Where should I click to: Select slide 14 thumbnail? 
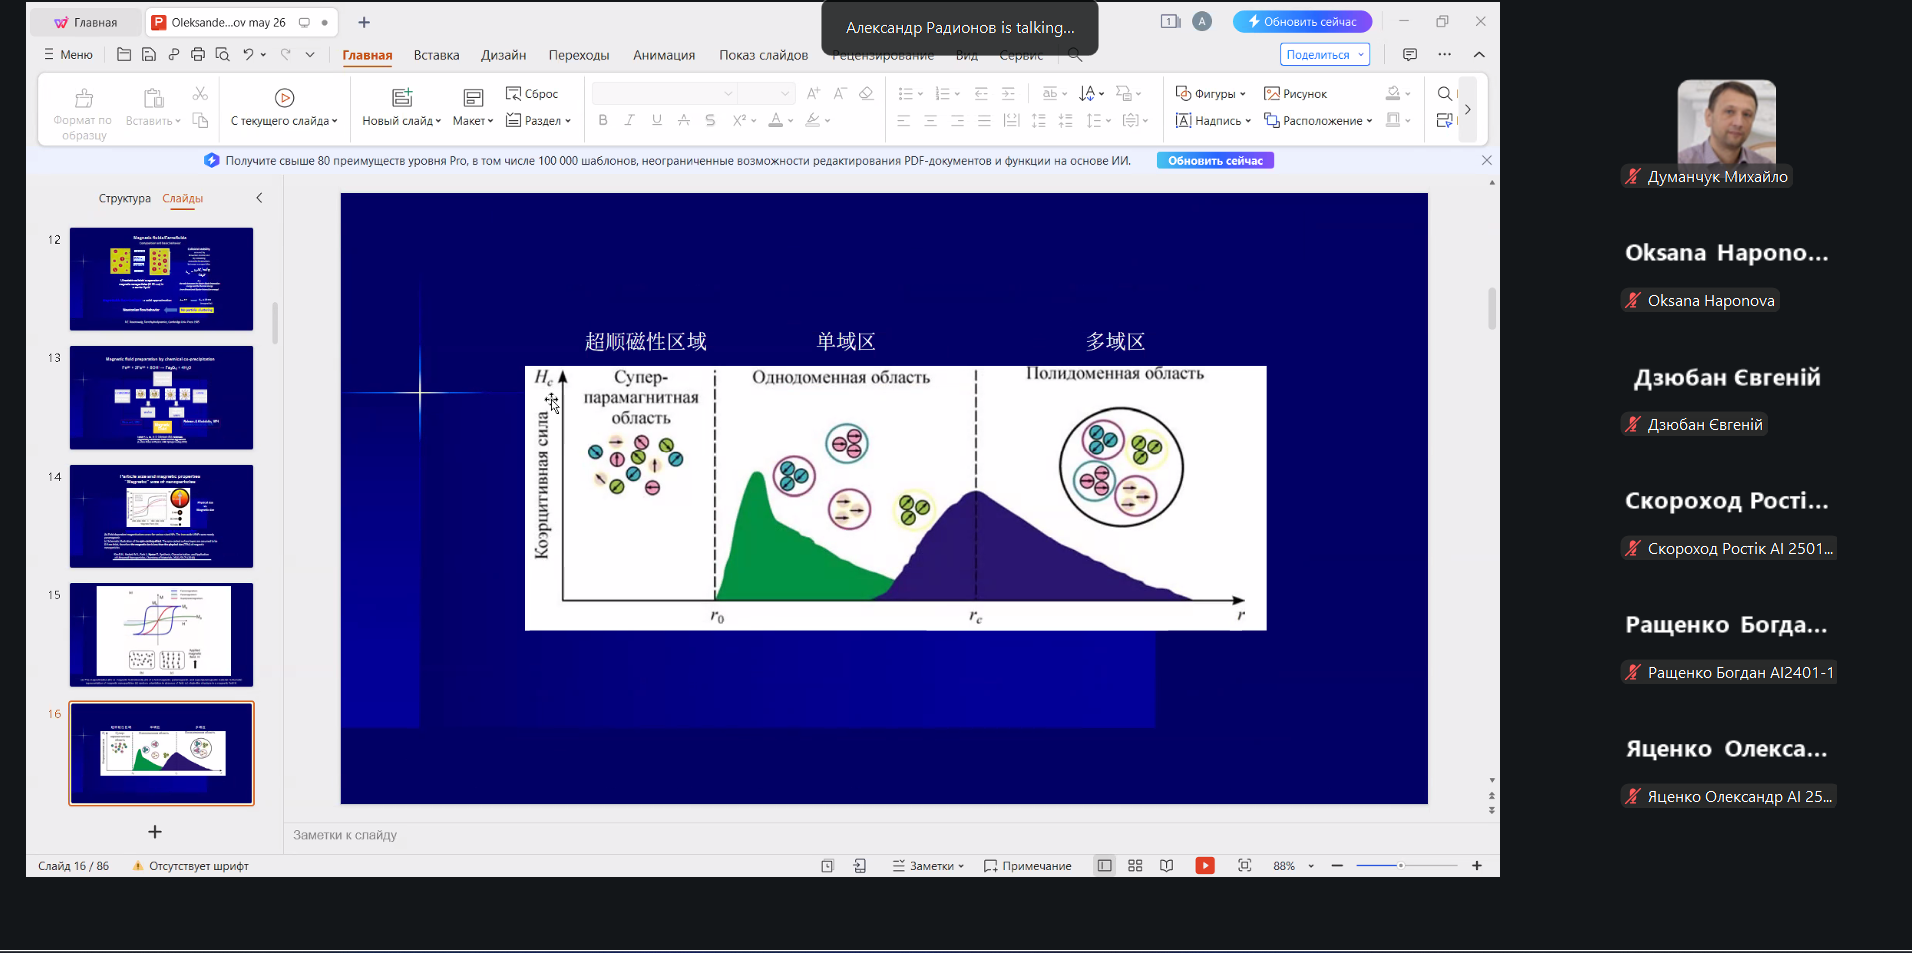[161, 516]
